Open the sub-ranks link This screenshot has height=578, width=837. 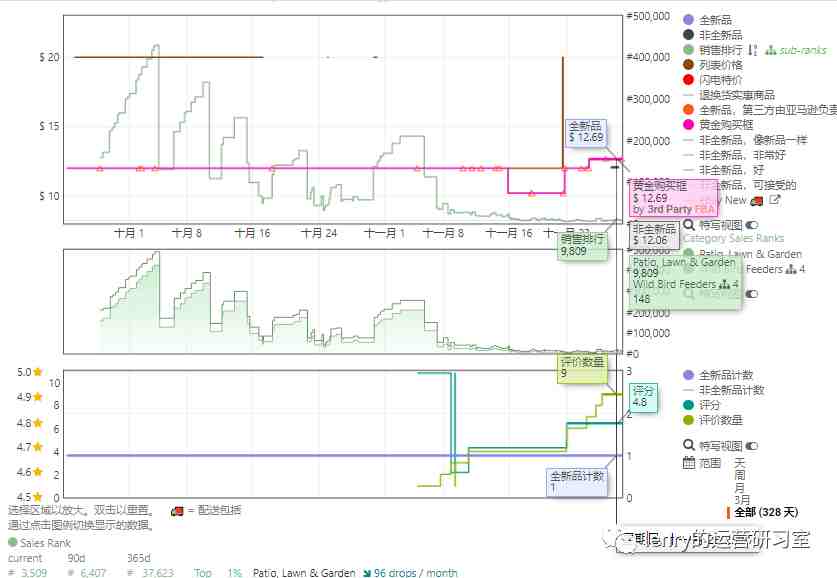pyautogui.click(x=802, y=50)
